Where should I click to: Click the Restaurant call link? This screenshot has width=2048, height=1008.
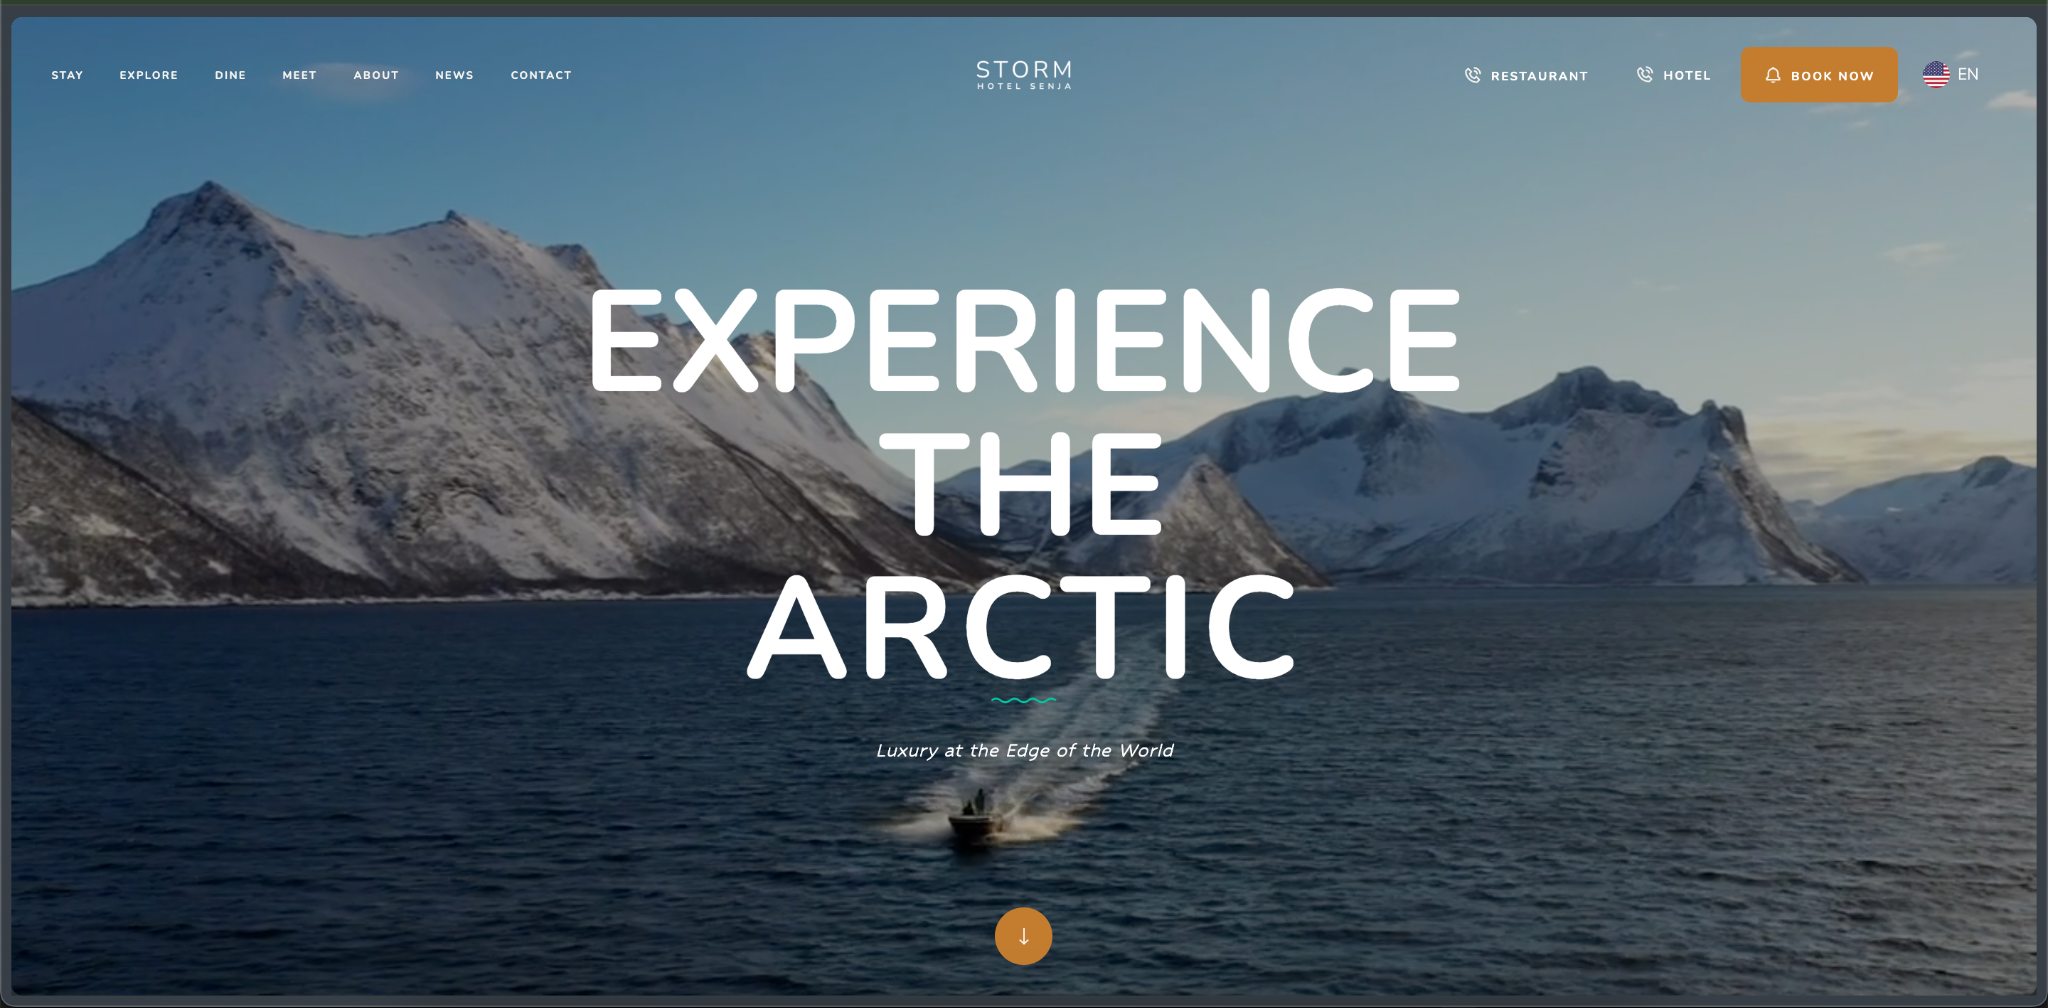point(1526,75)
